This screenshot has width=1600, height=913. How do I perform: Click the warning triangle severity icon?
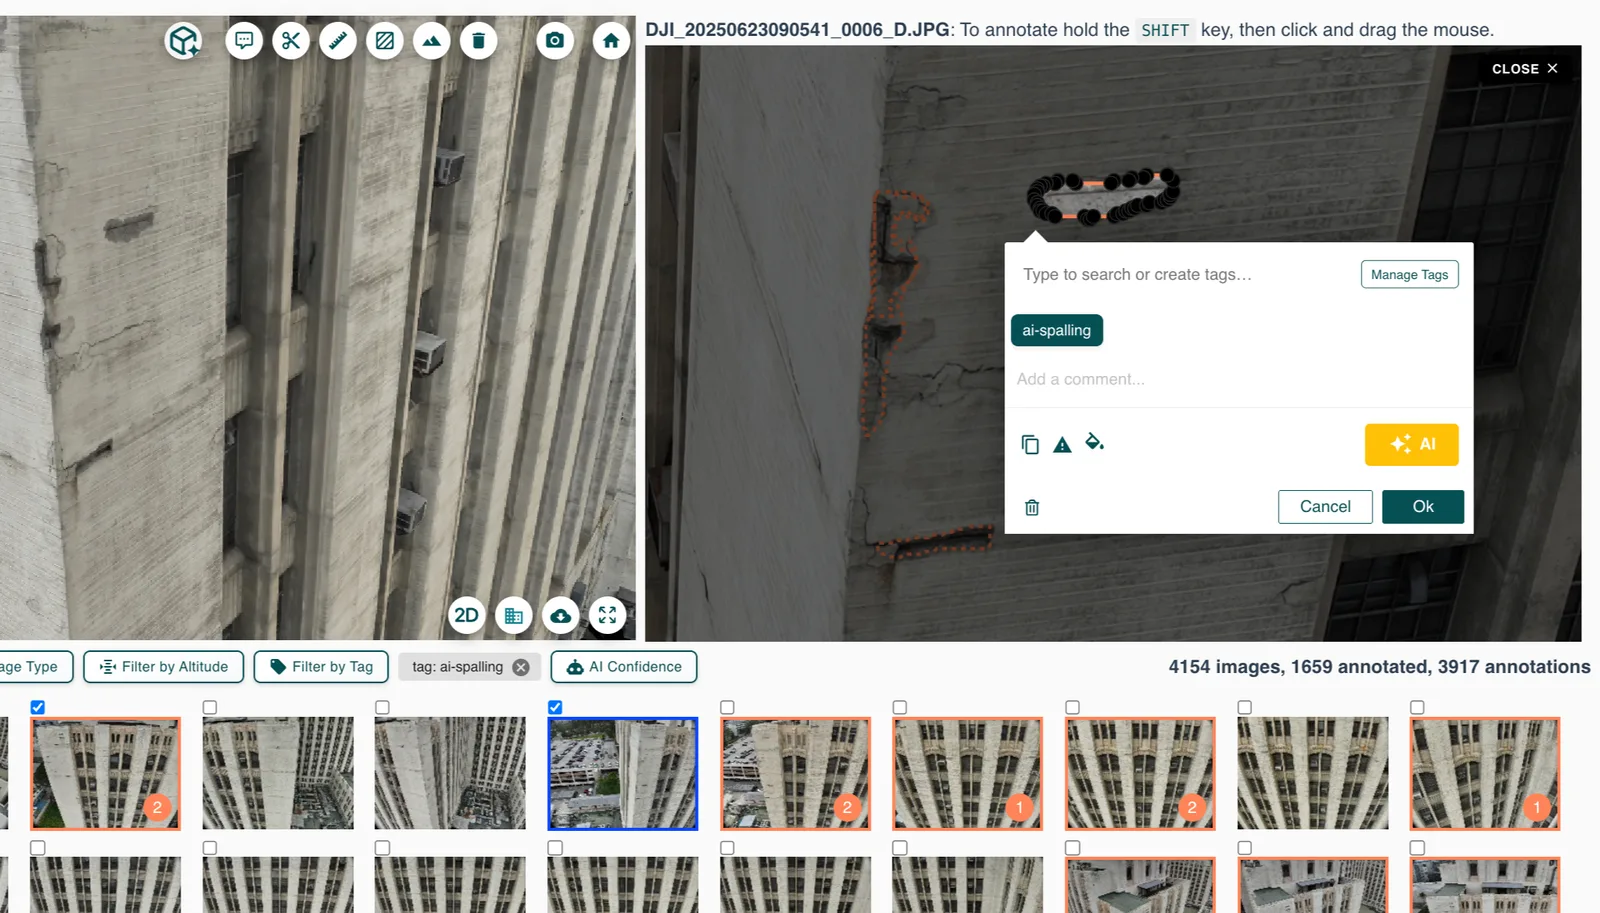[x=1062, y=445]
